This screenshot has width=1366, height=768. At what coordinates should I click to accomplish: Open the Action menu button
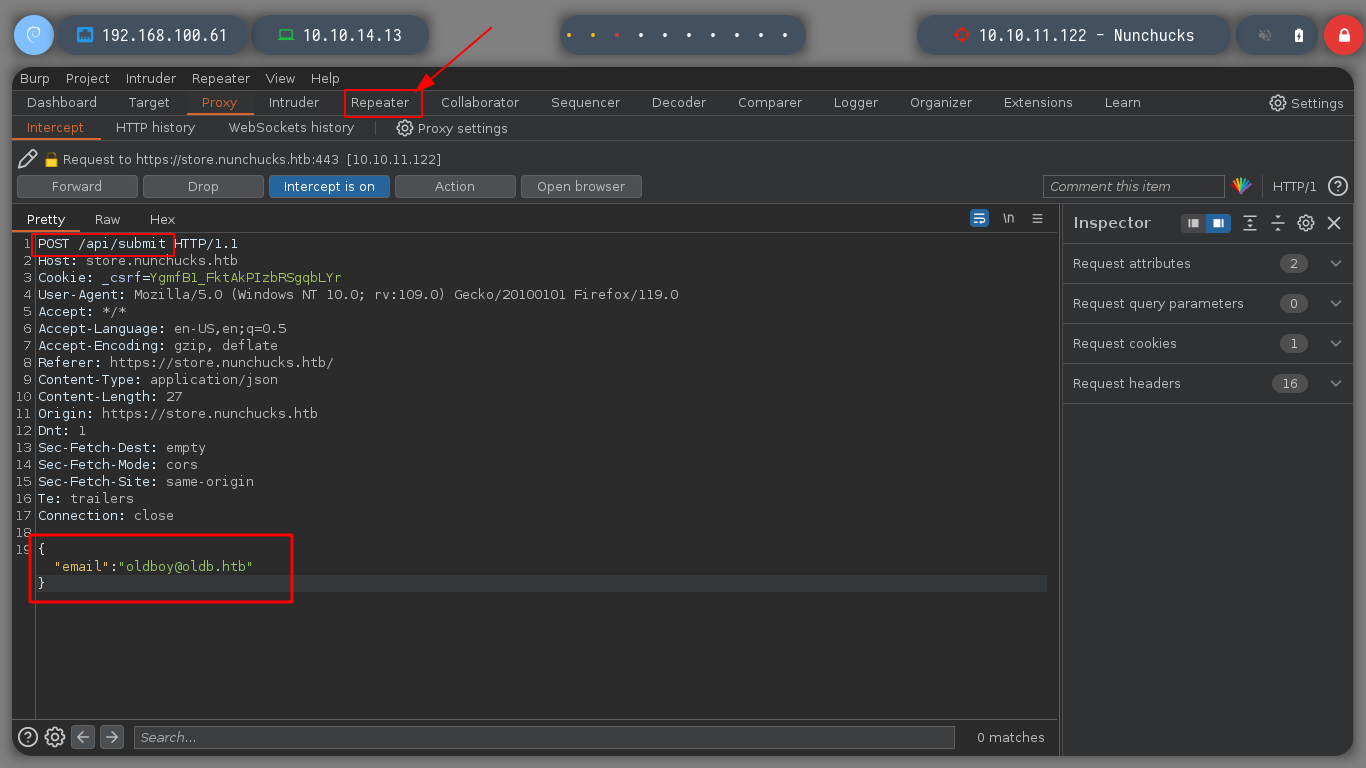coord(455,186)
